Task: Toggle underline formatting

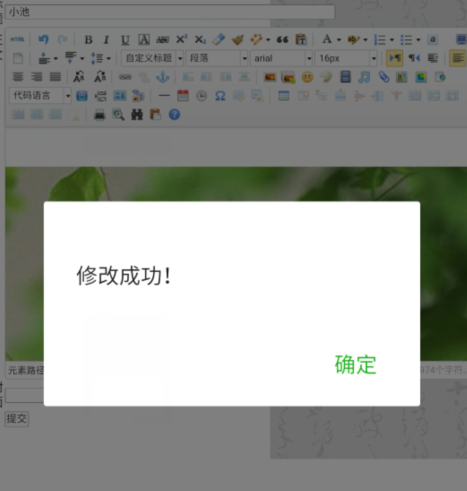Action: (x=125, y=40)
